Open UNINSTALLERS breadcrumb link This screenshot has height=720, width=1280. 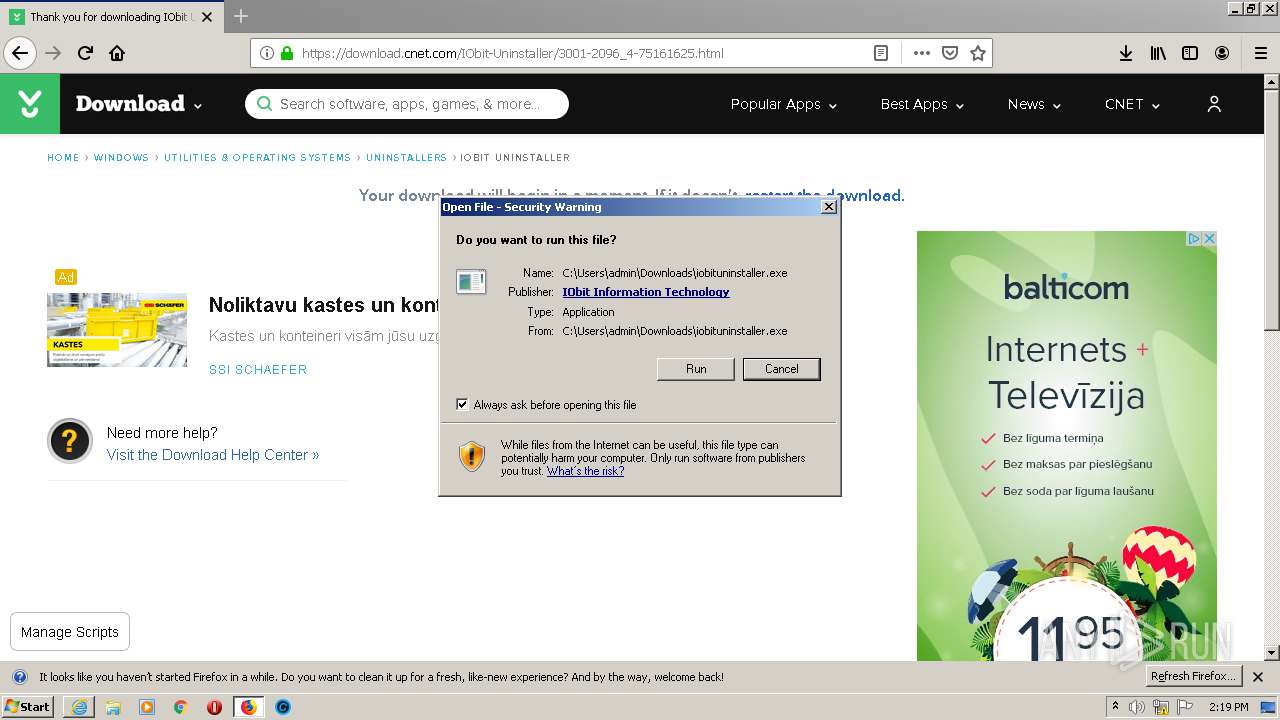tap(406, 157)
